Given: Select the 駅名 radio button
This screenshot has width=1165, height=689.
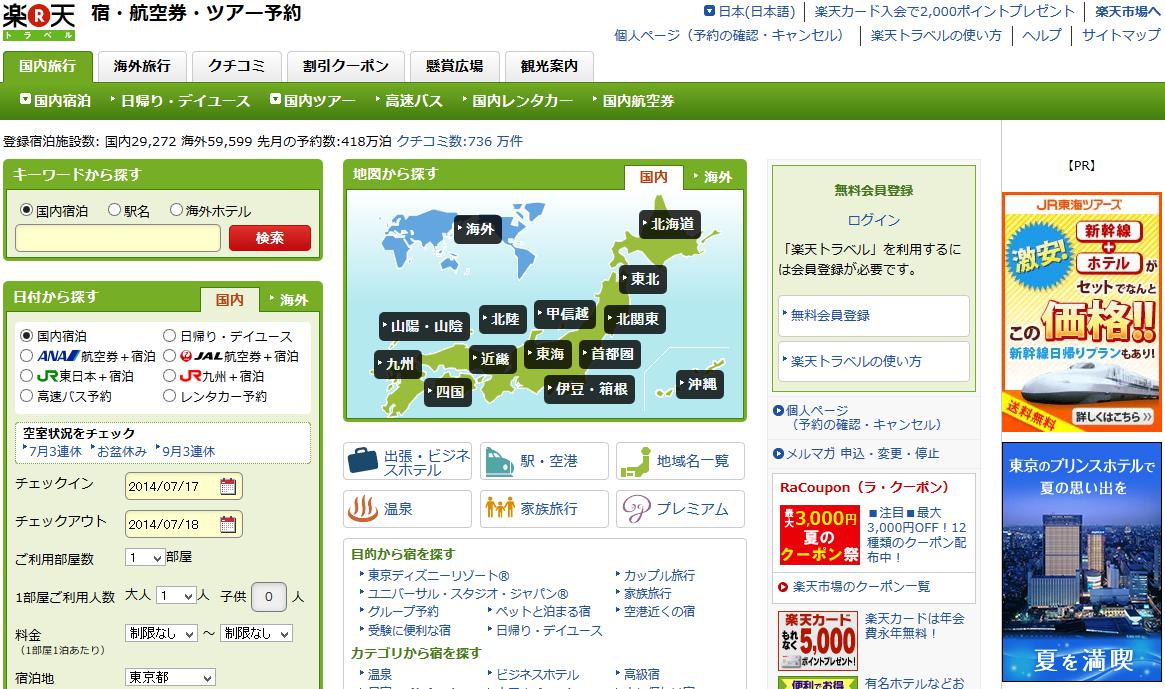Looking at the screenshot, I should (x=114, y=210).
